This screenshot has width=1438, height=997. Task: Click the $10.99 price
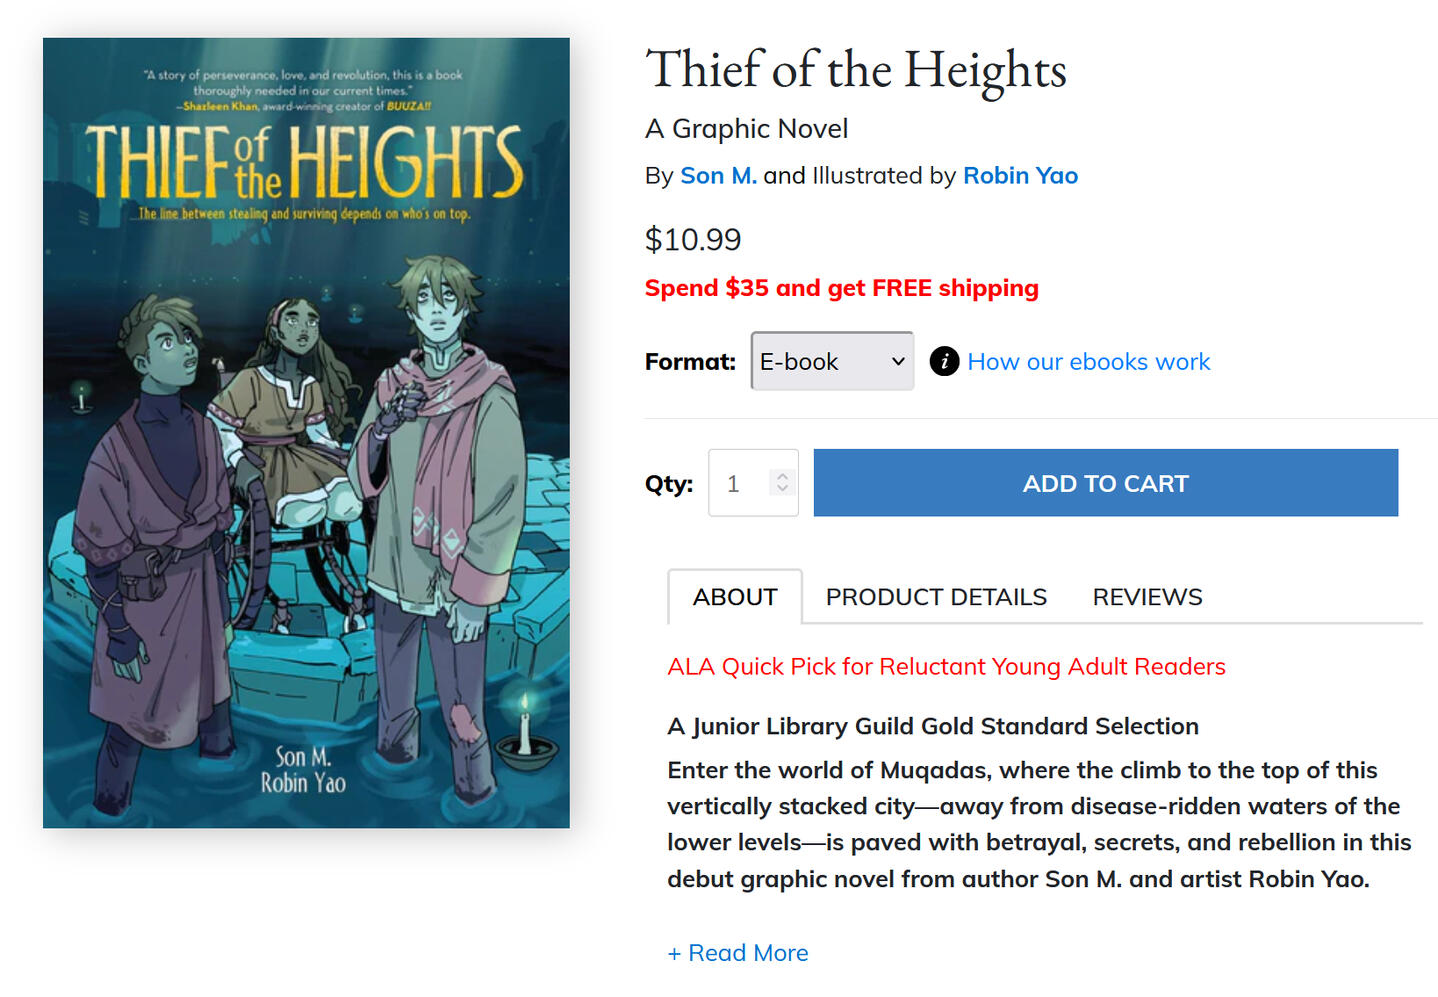tap(693, 239)
